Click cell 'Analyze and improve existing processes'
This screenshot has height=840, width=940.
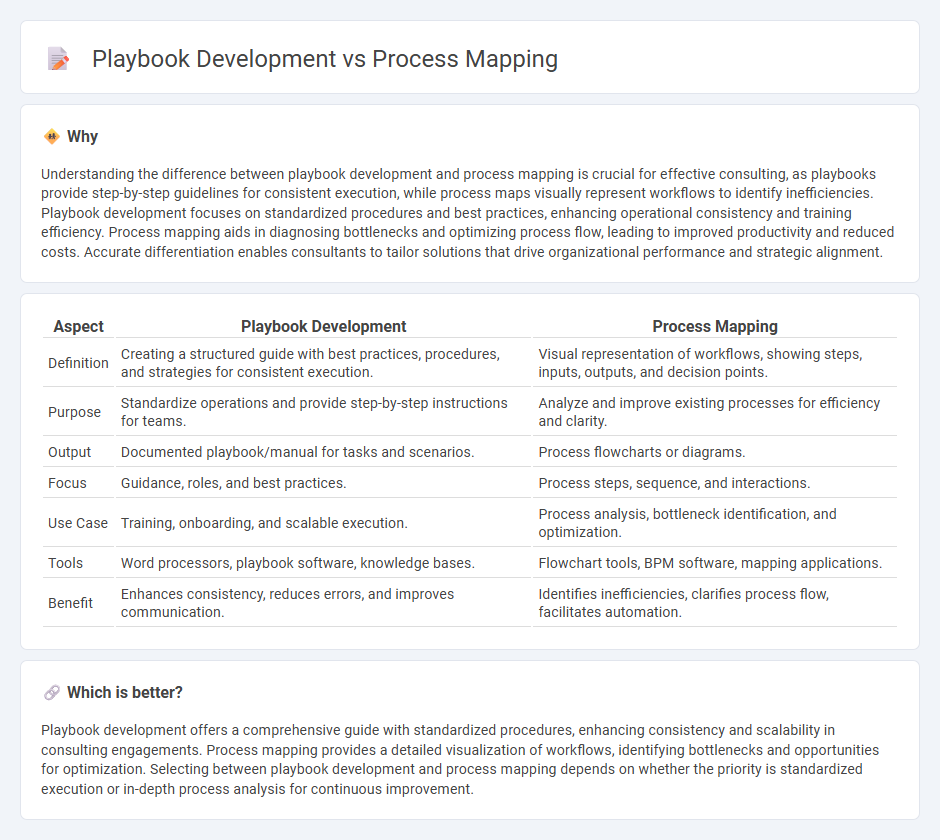click(715, 412)
